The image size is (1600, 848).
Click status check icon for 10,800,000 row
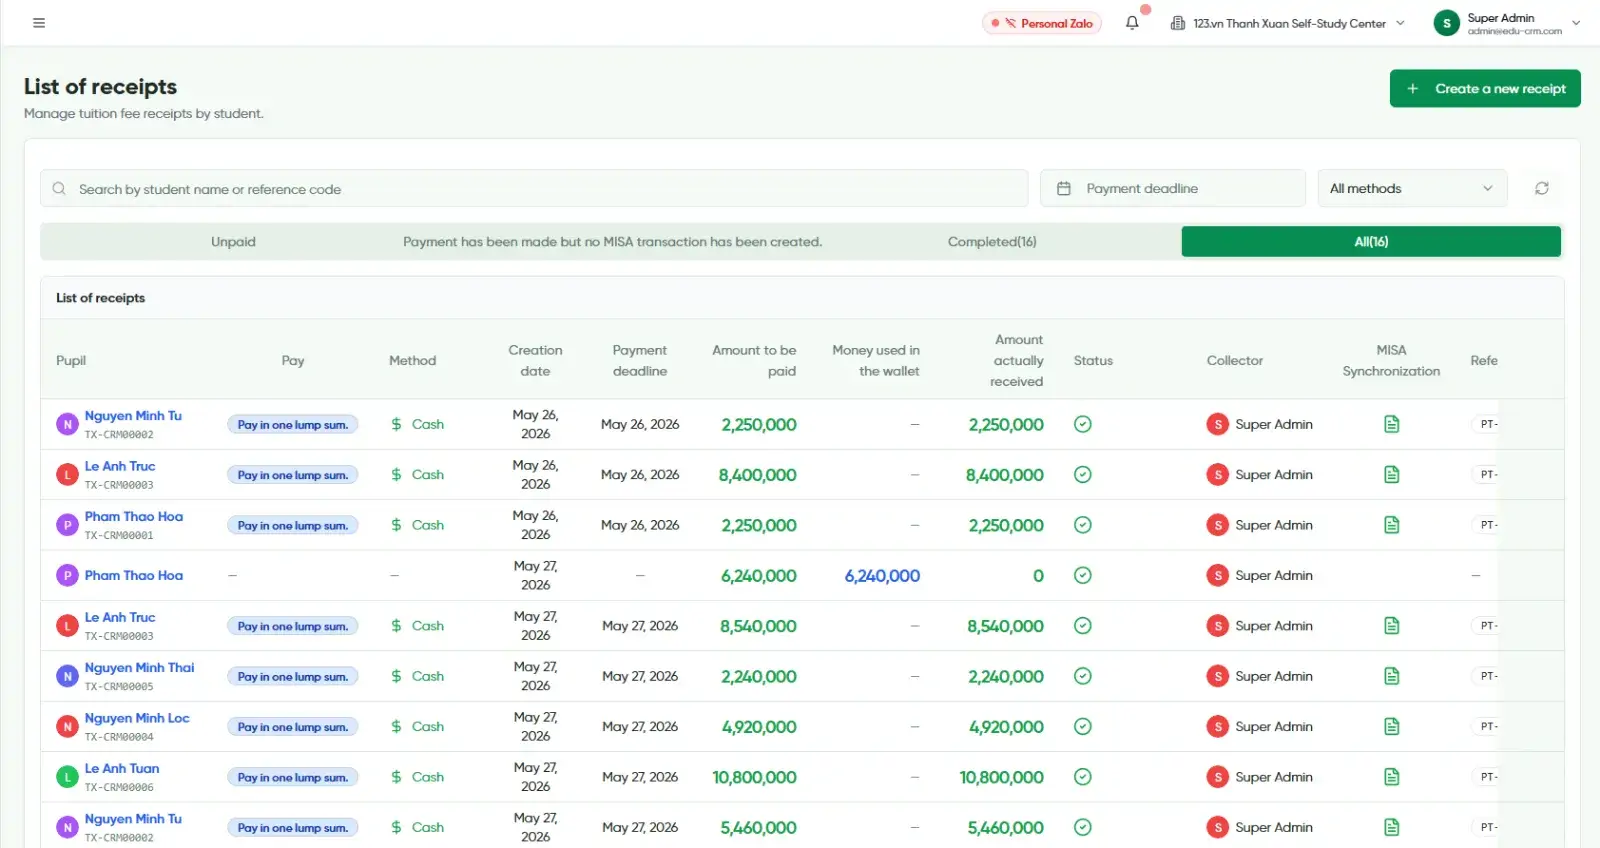pyautogui.click(x=1082, y=777)
